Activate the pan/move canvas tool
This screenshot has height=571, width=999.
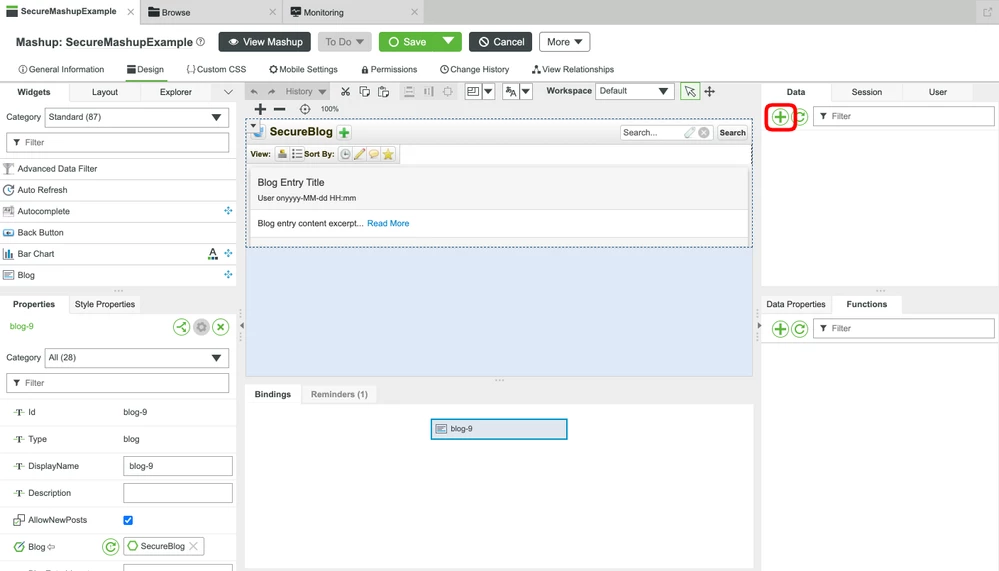(709, 92)
